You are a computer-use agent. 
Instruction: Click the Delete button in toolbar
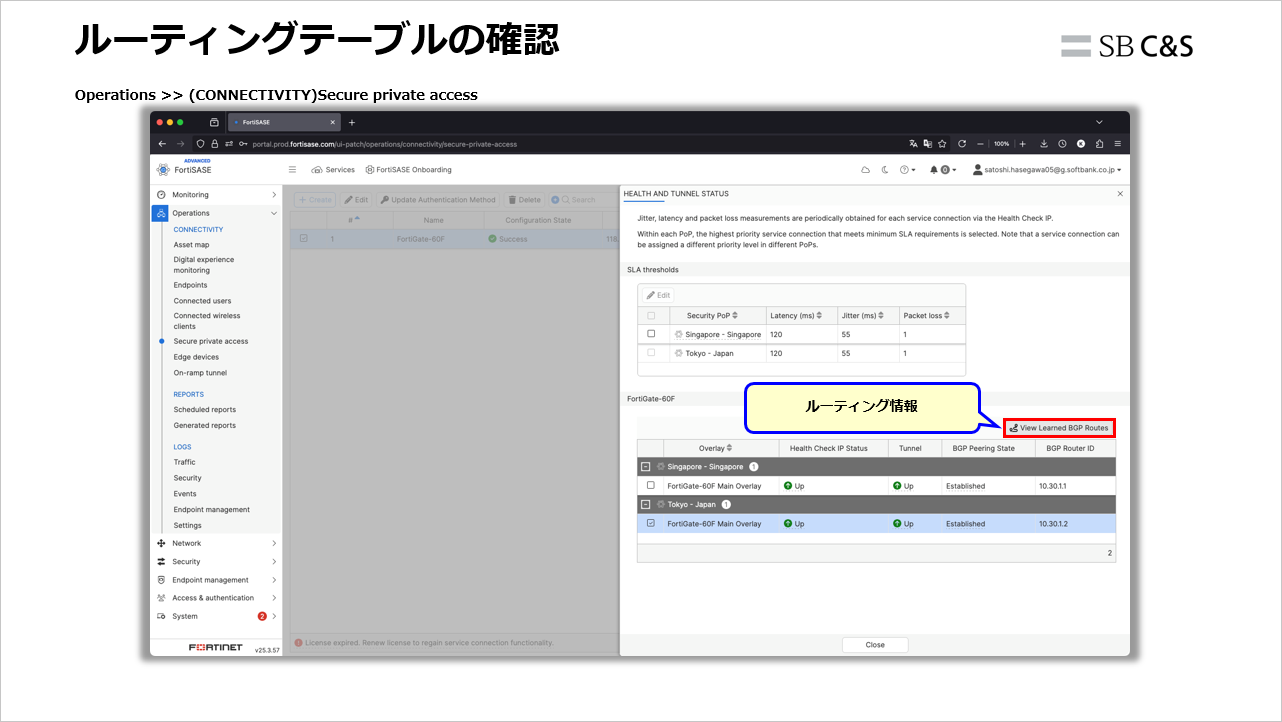[524, 200]
